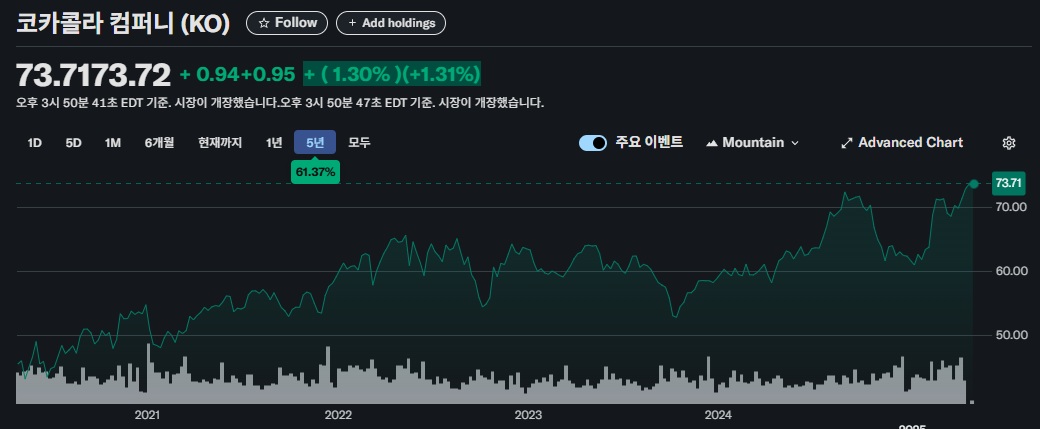Select the 5D time range tab

(x=74, y=143)
